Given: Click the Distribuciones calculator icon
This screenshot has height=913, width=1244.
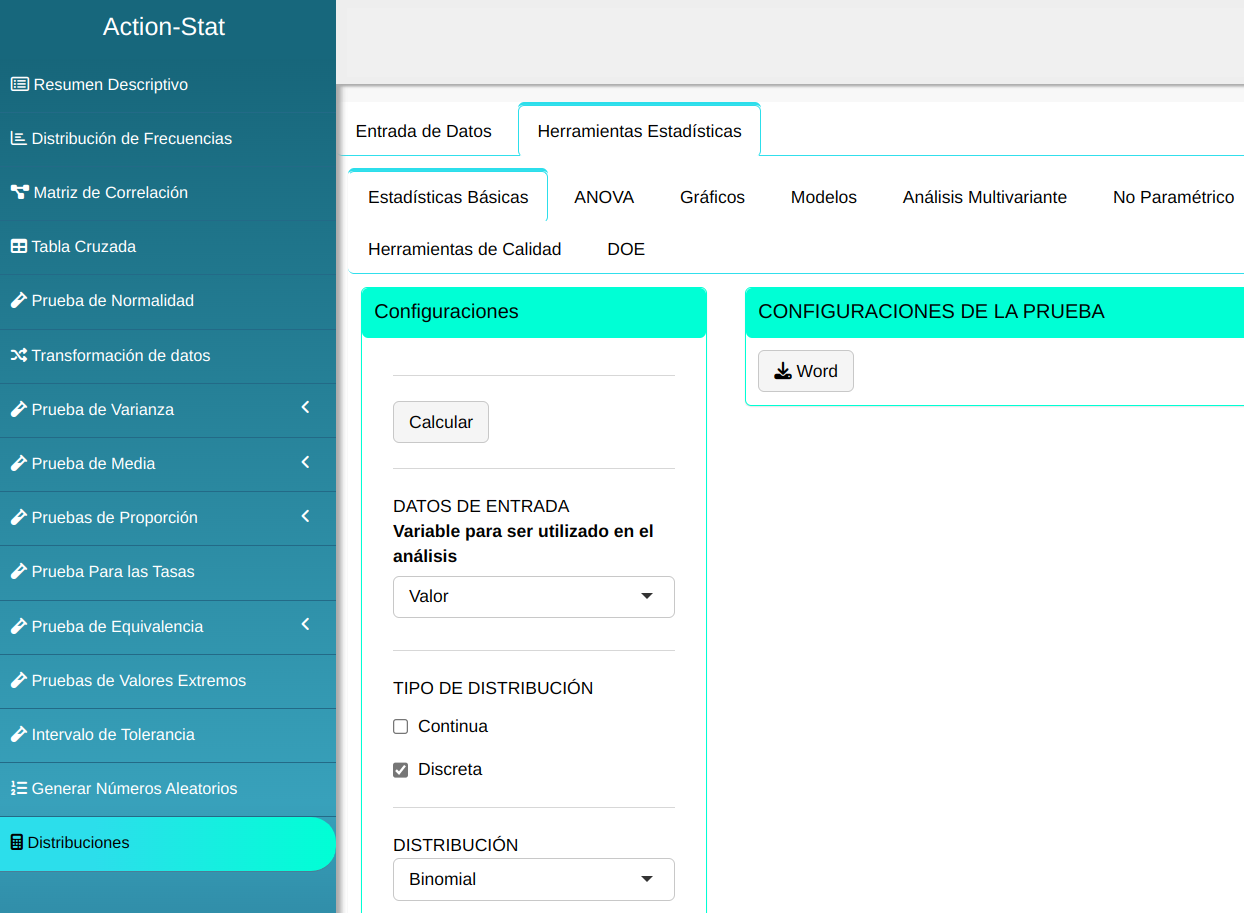Looking at the screenshot, I should click(16, 843).
